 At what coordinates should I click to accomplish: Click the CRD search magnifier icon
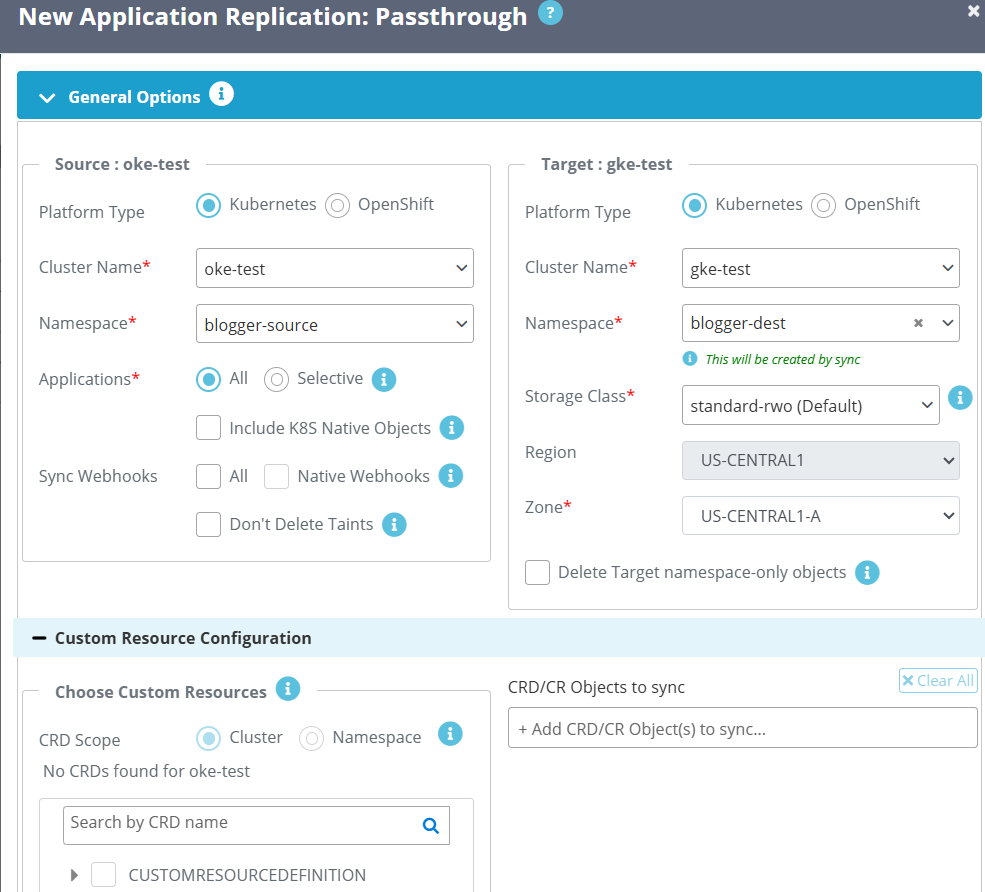click(430, 825)
